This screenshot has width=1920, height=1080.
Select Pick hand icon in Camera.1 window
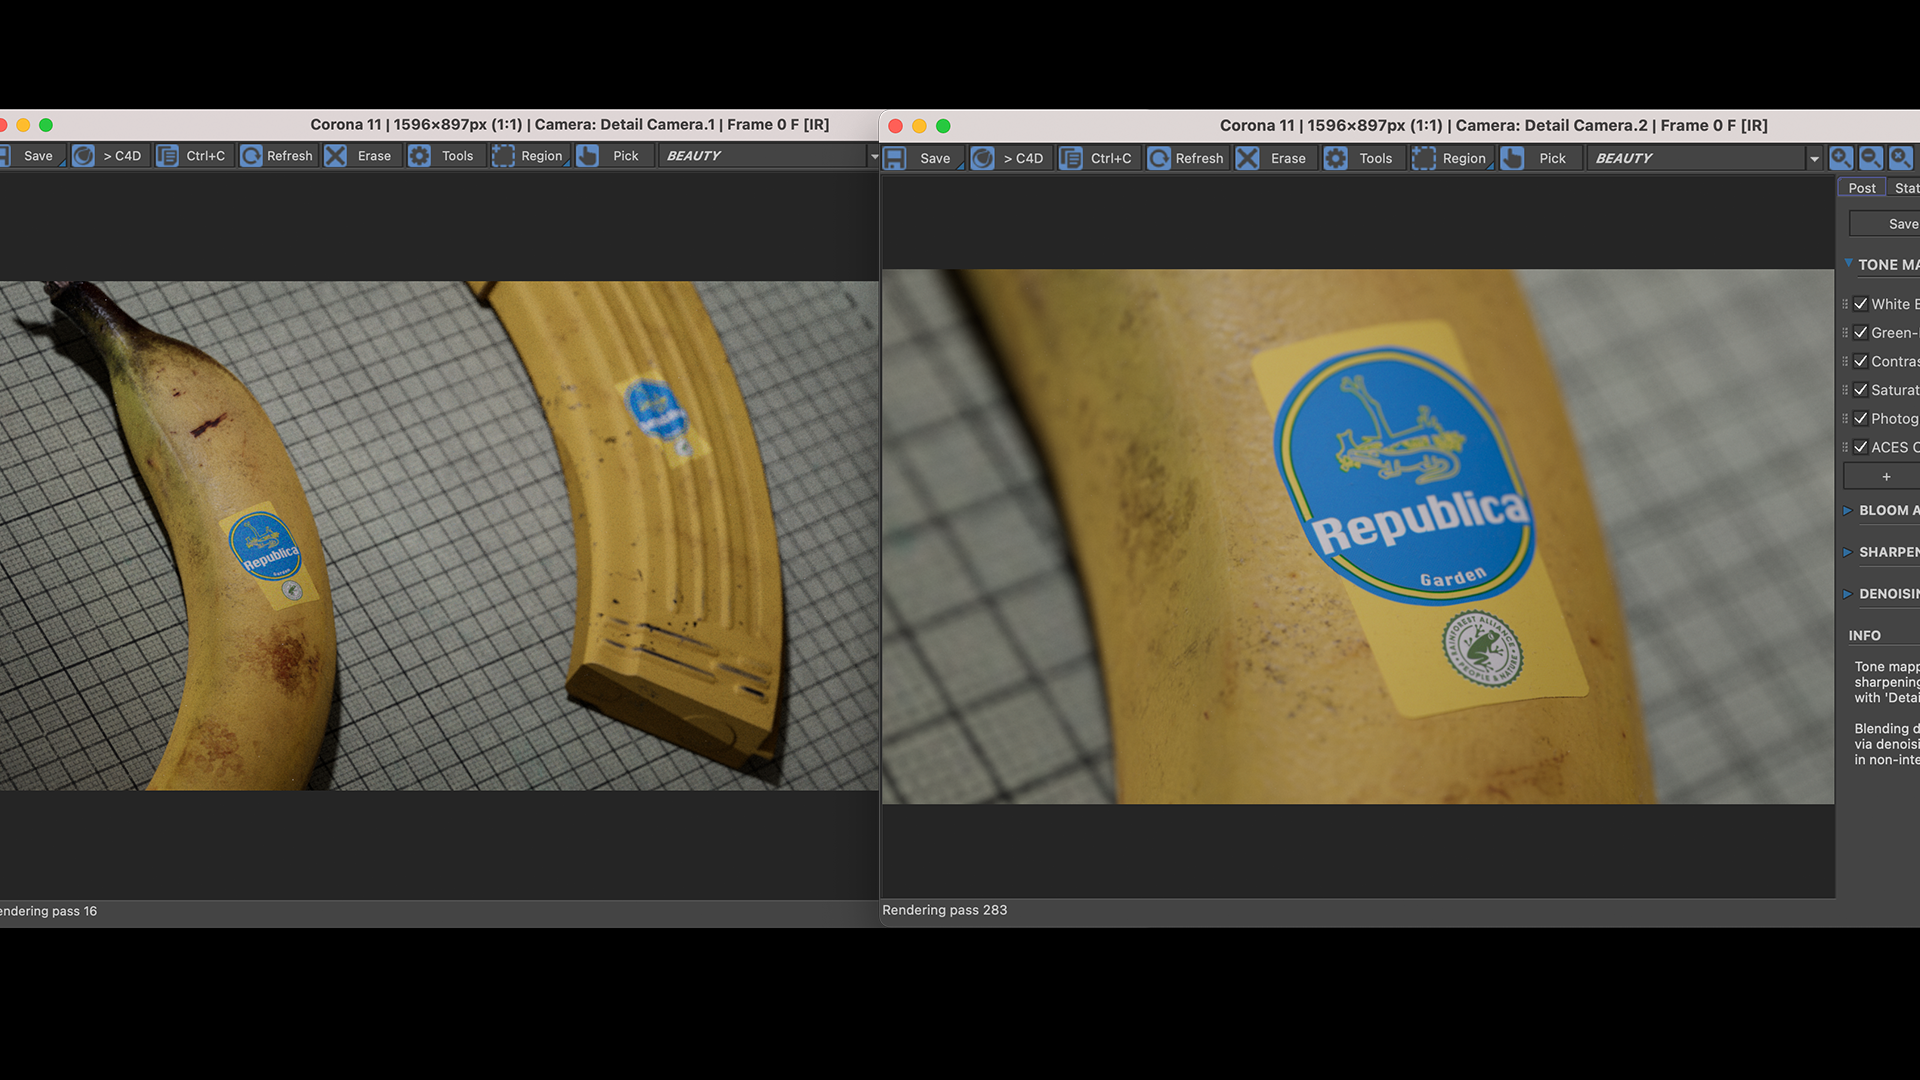click(x=587, y=156)
